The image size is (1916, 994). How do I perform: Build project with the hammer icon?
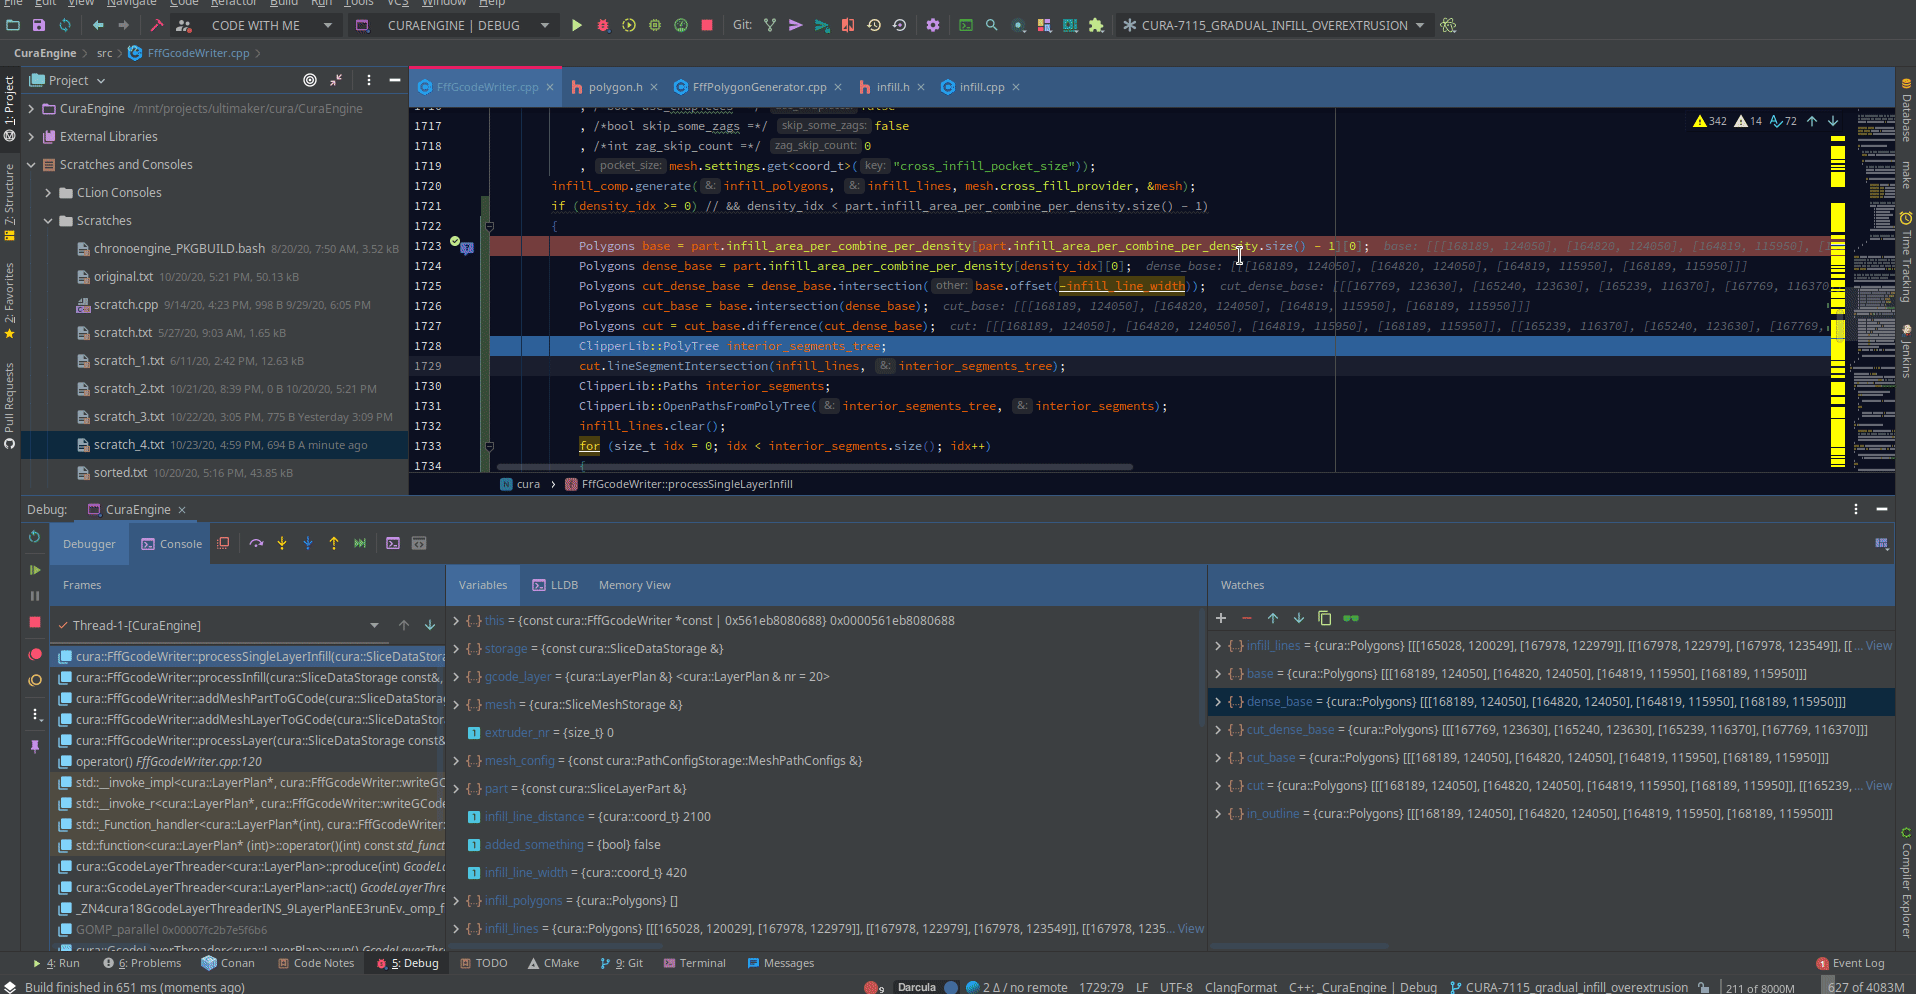(157, 25)
